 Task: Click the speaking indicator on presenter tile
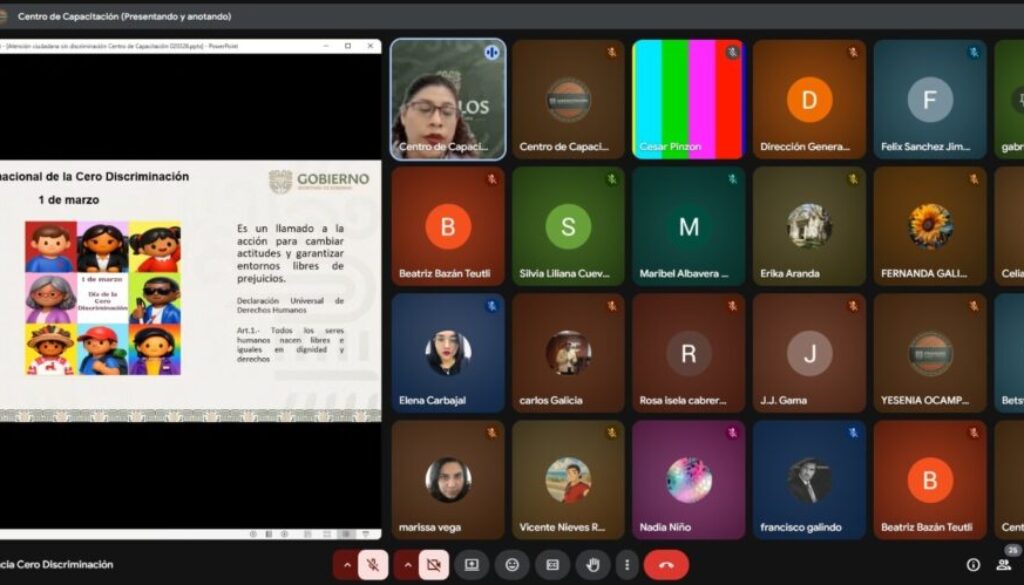point(491,52)
